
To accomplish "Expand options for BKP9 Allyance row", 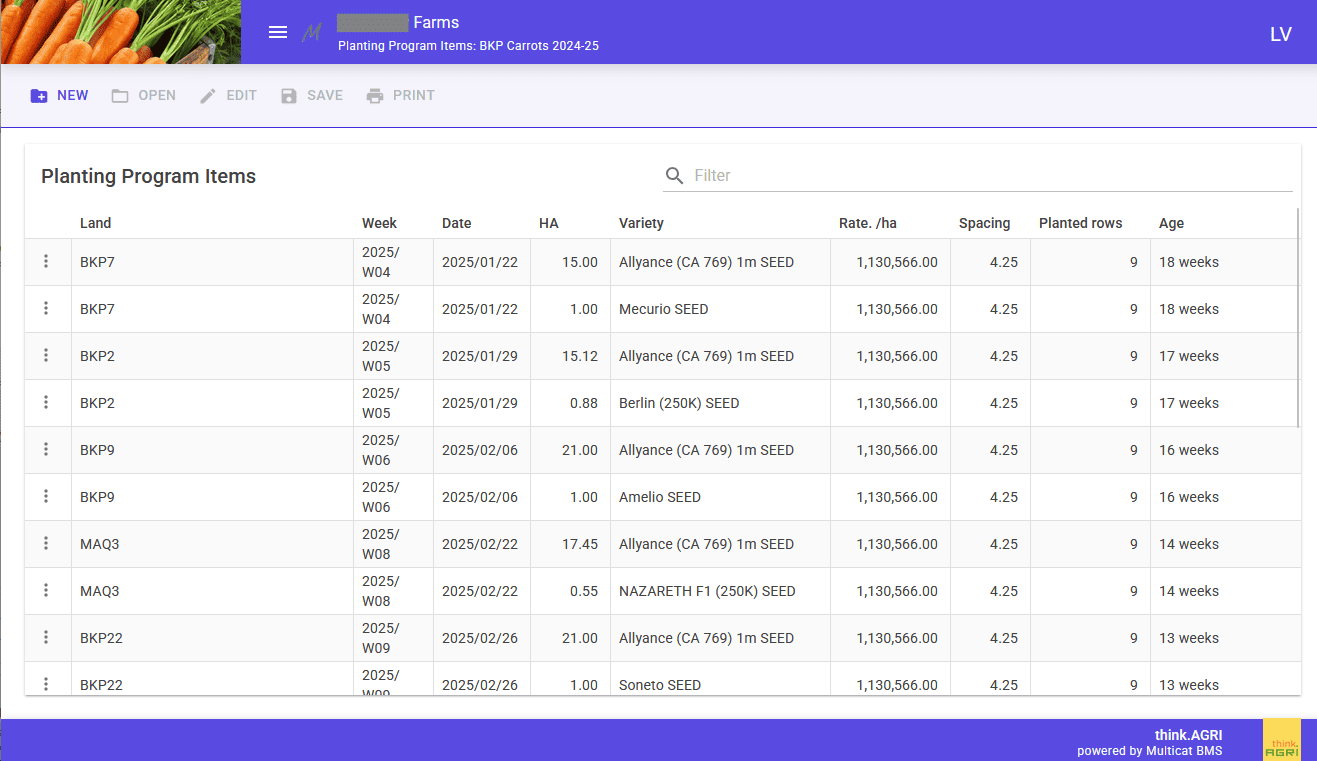I will (46, 450).
